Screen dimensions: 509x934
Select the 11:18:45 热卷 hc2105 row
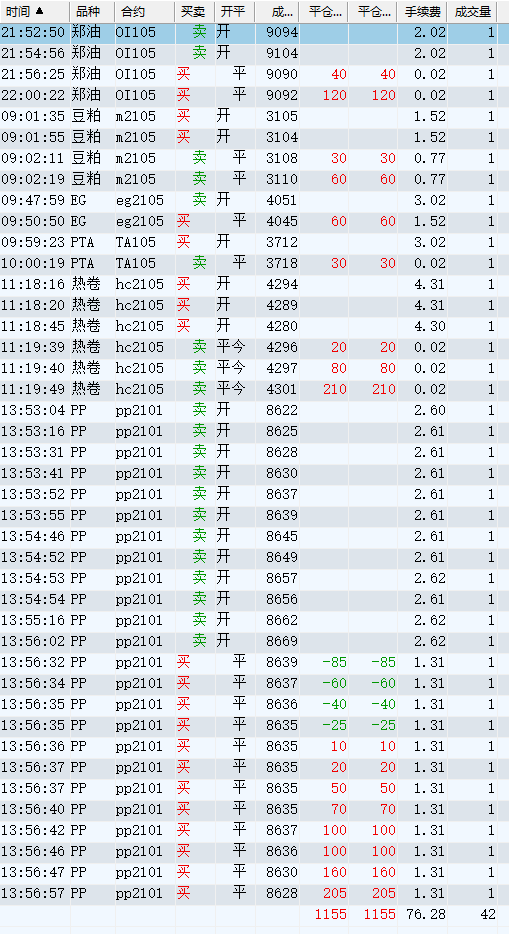click(249, 326)
